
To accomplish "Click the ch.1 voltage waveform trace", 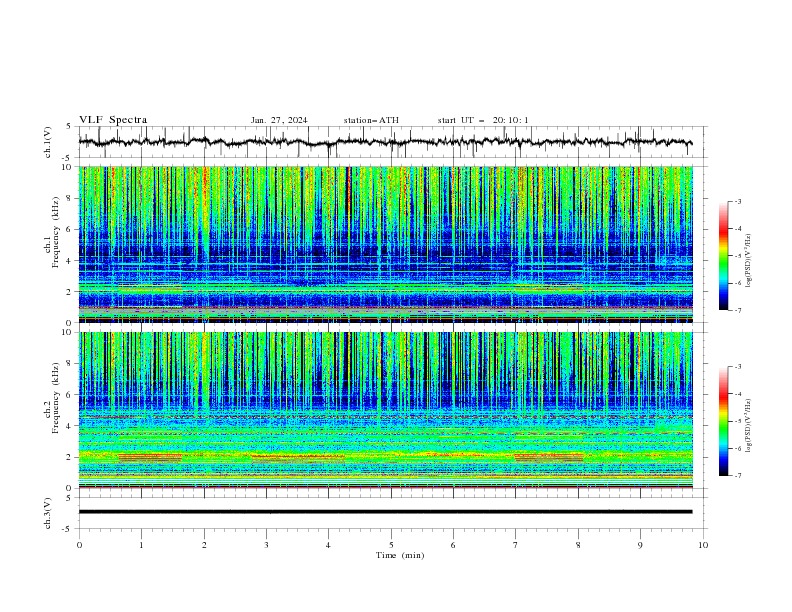I will click(x=385, y=142).
